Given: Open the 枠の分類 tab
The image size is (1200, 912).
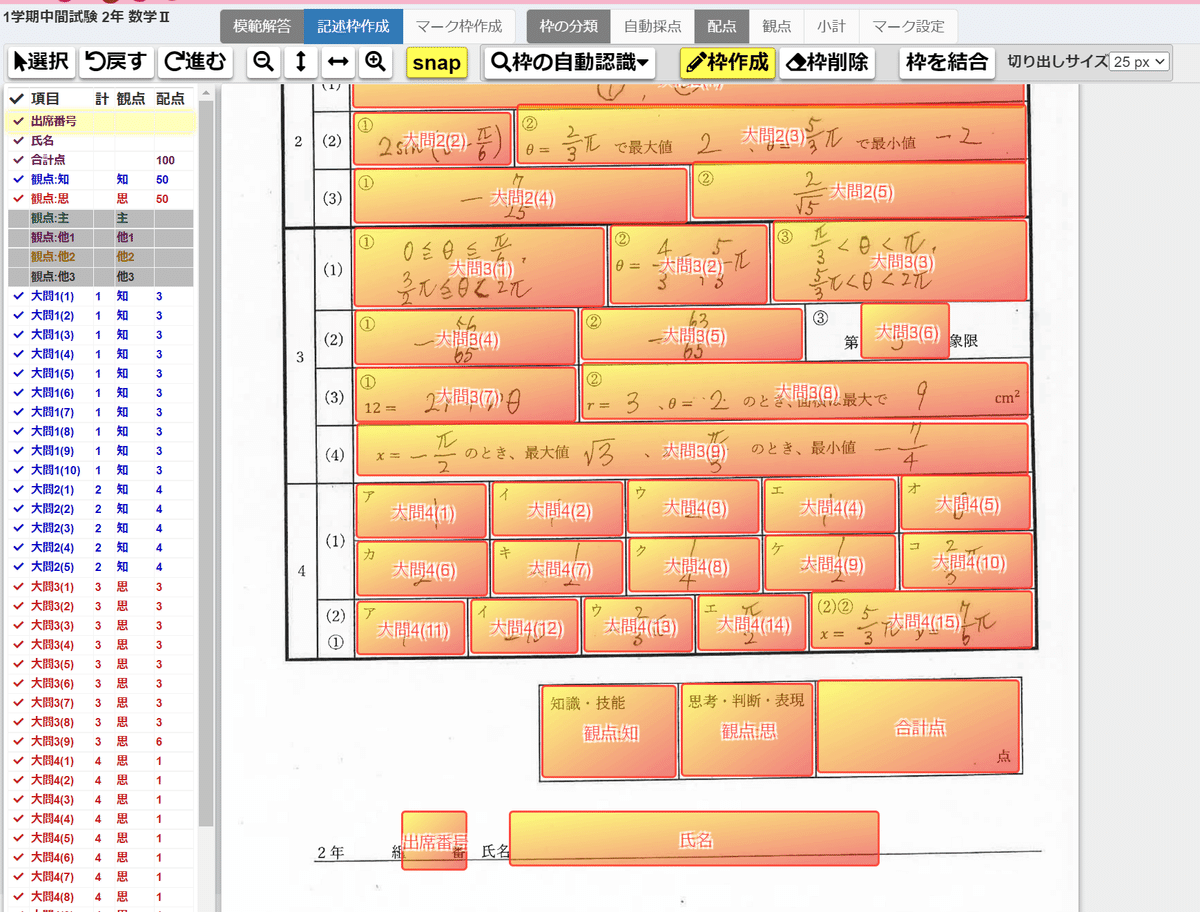Looking at the screenshot, I should (568, 27).
